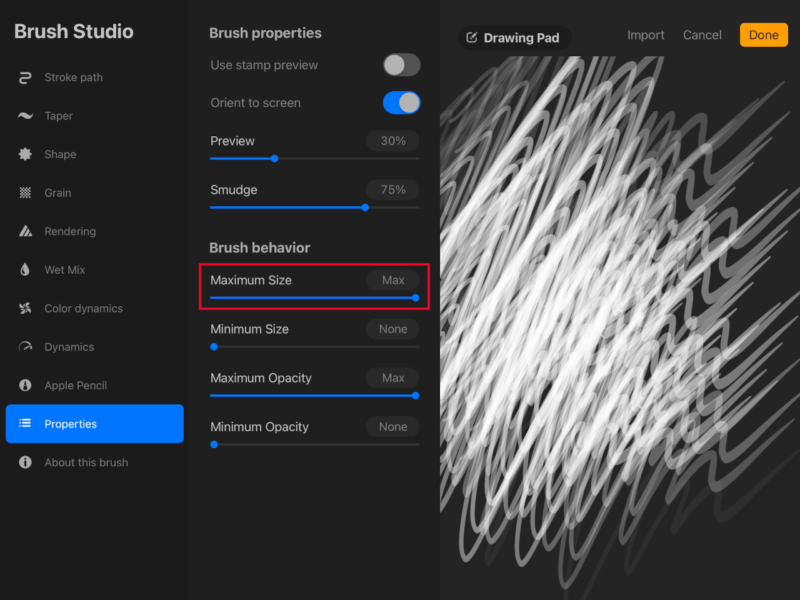
Task: Open the Drawing Pad options
Action: (x=513, y=37)
